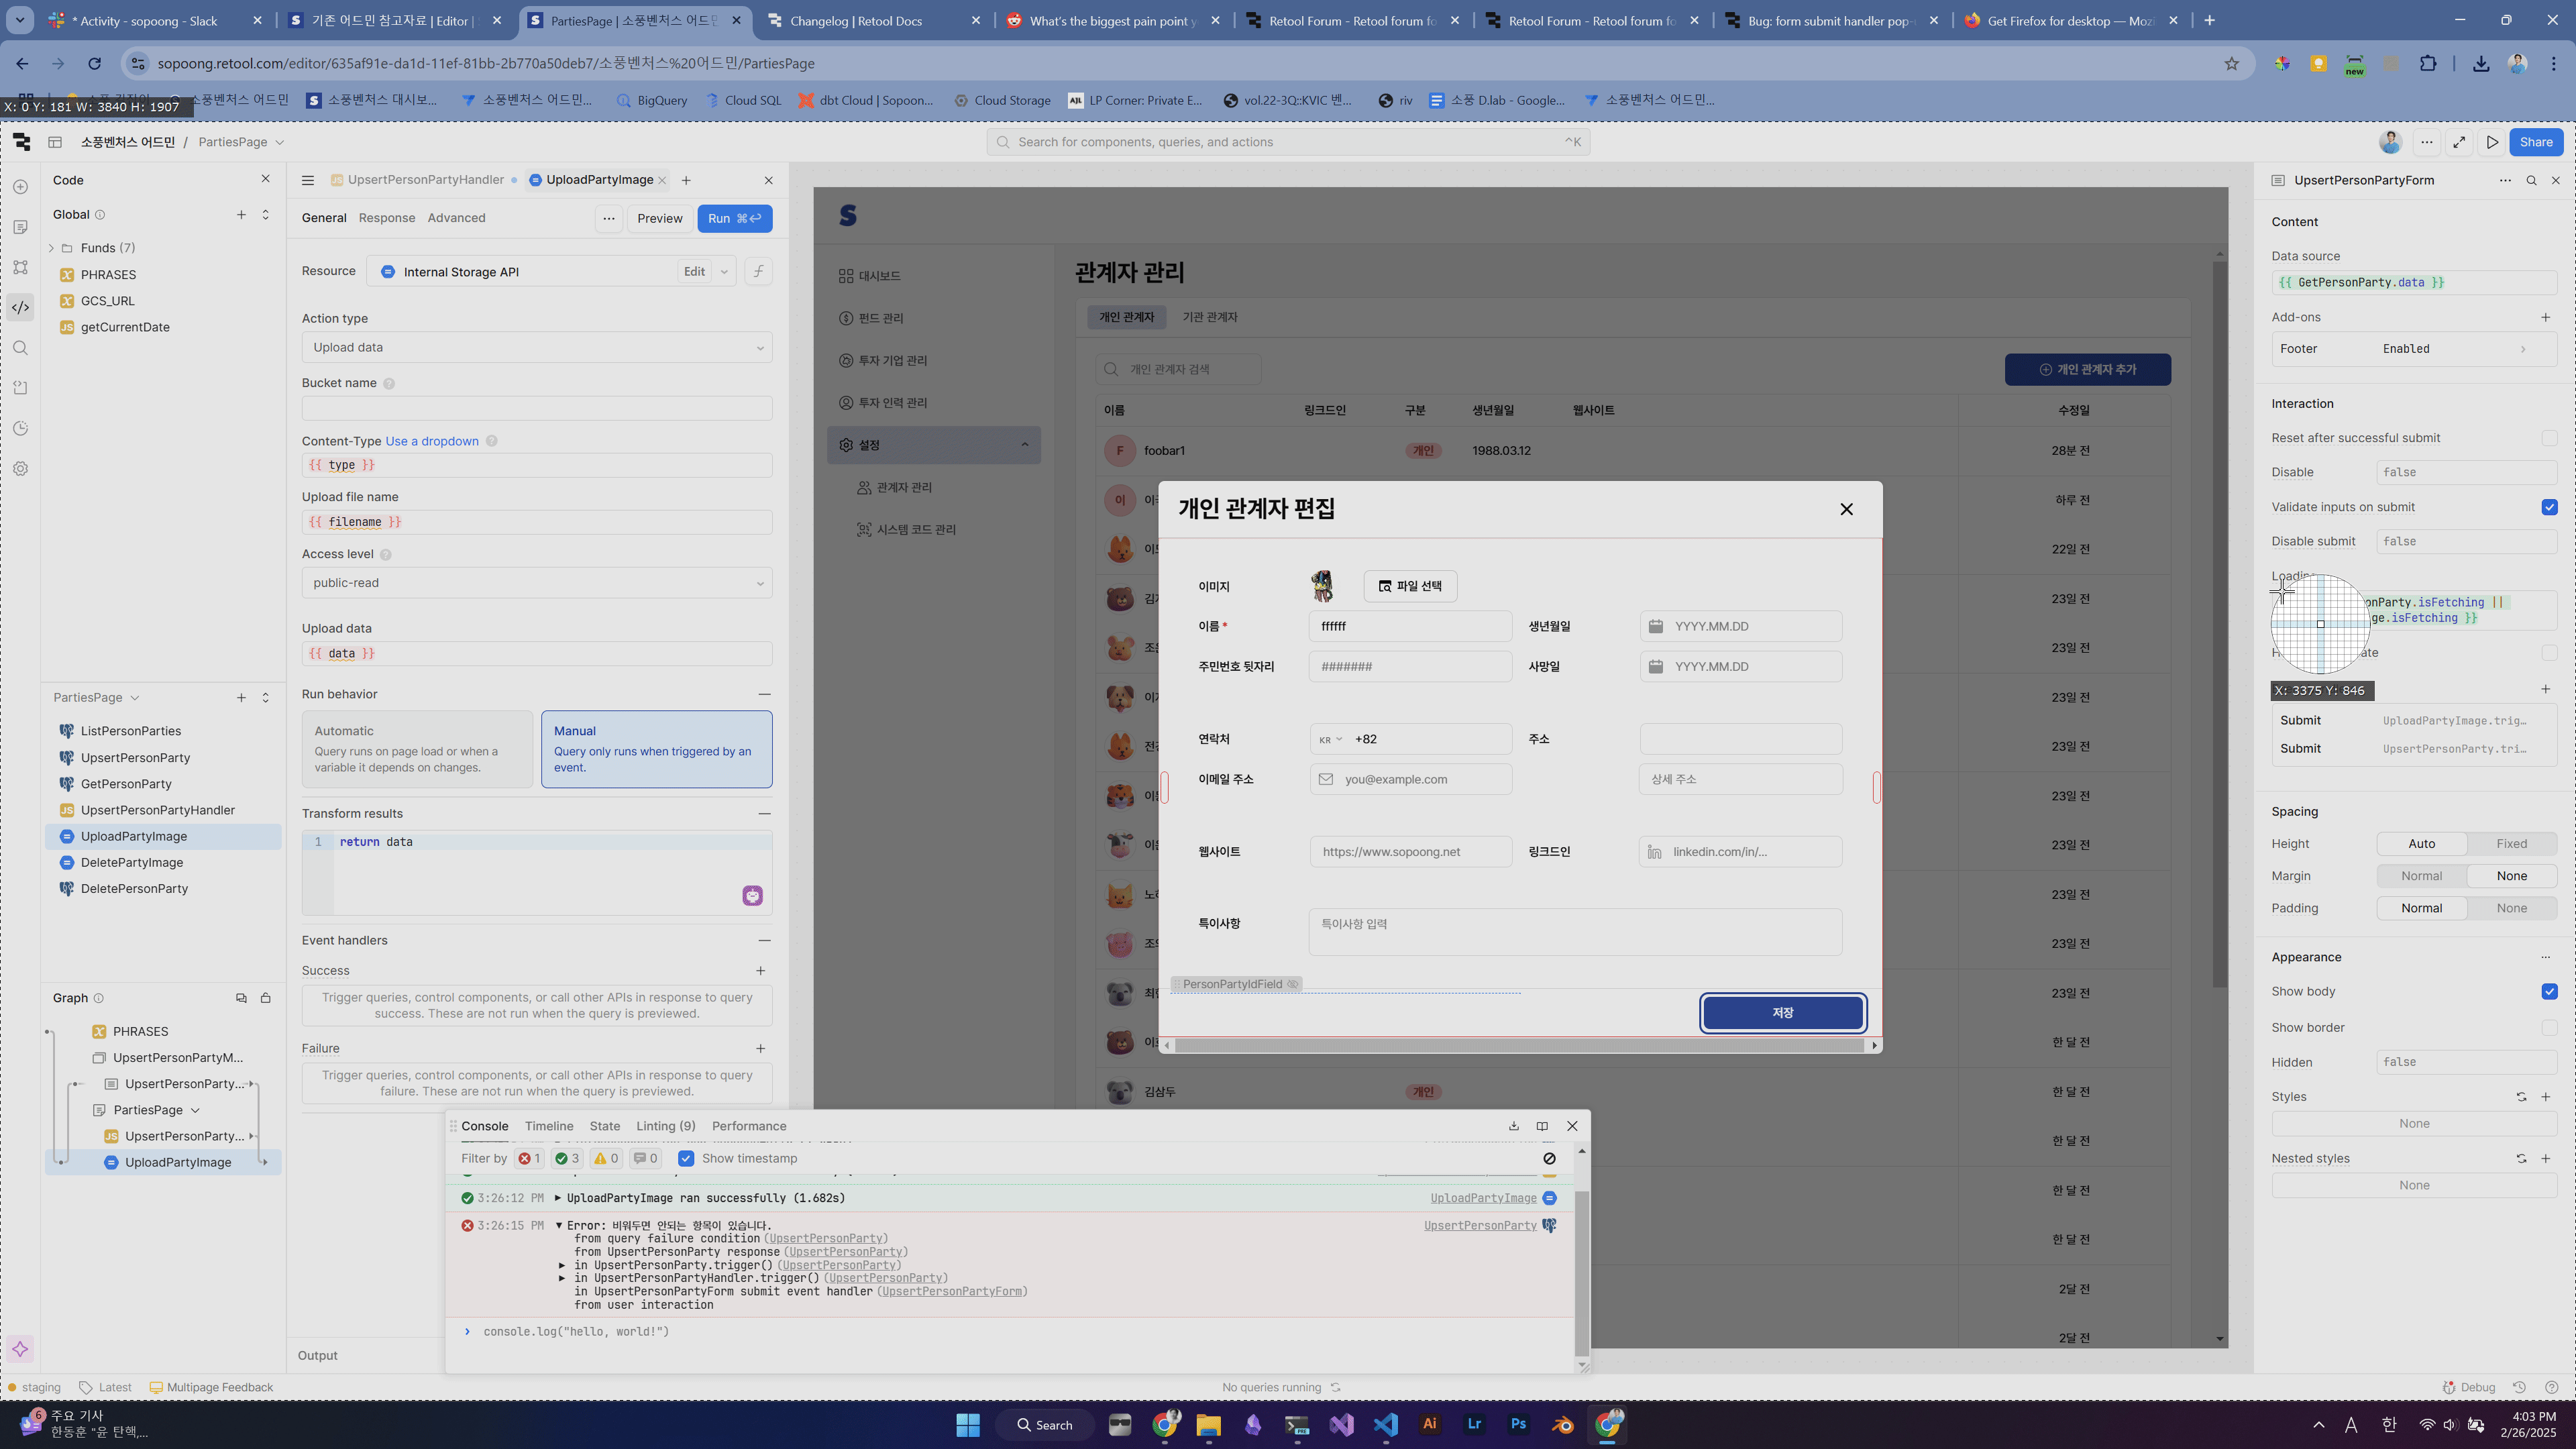Open Visual Studio Code from taskbar

click(x=1385, y=1424)
